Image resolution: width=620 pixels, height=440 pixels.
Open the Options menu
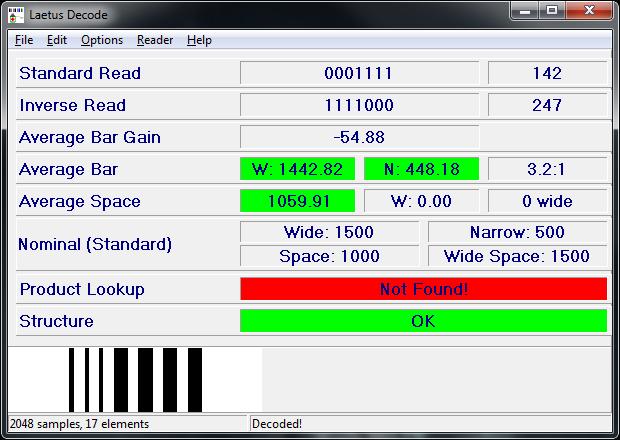pyautogui.click(x=102, y=40)
